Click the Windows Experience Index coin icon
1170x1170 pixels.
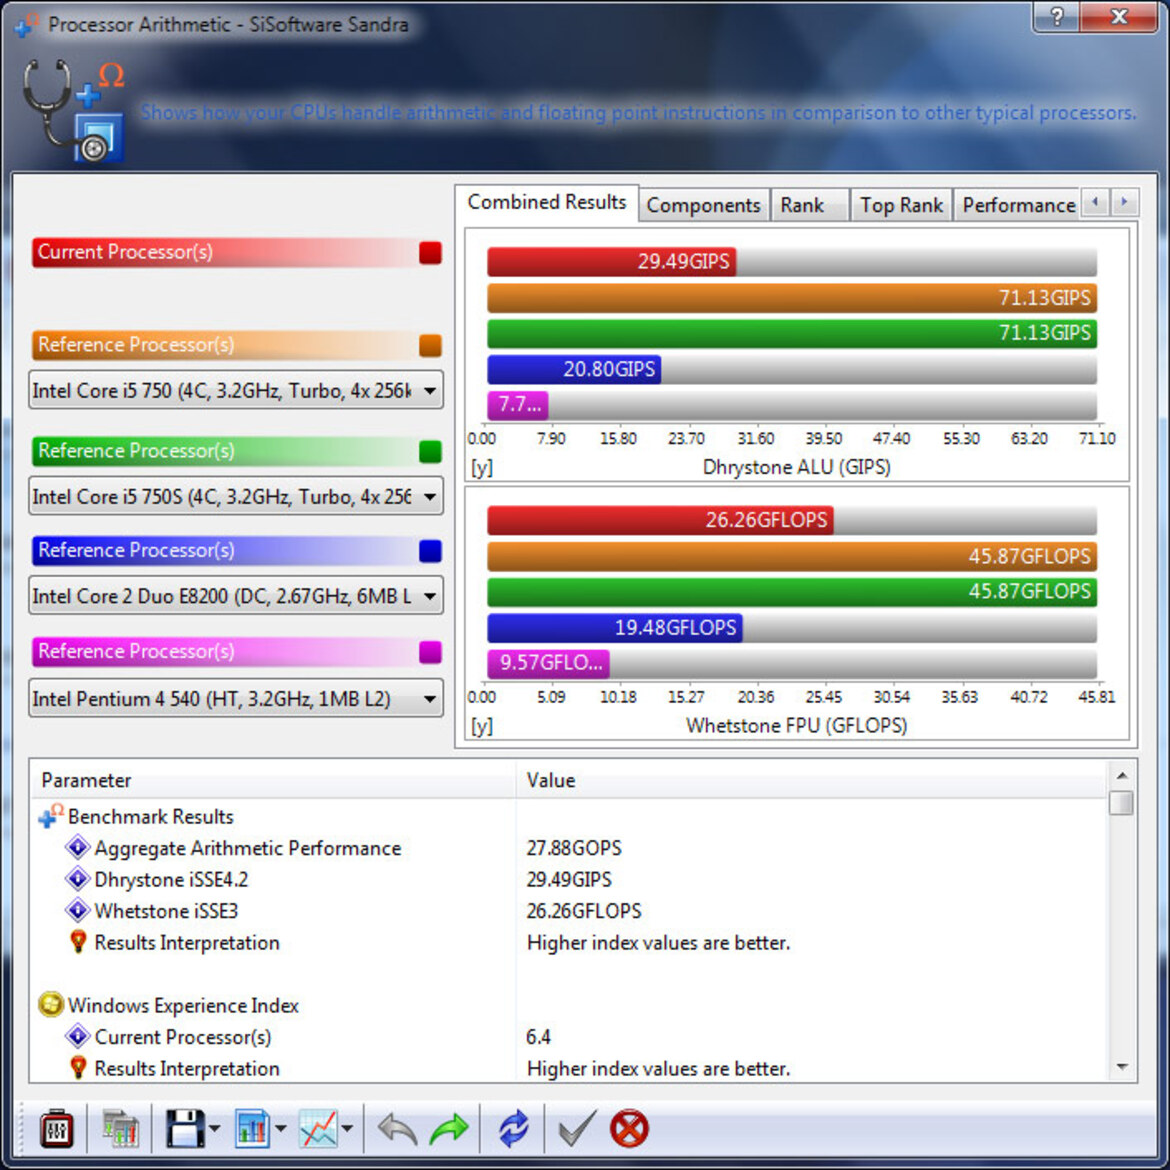pyautogui.click(x=51, y=1005)
